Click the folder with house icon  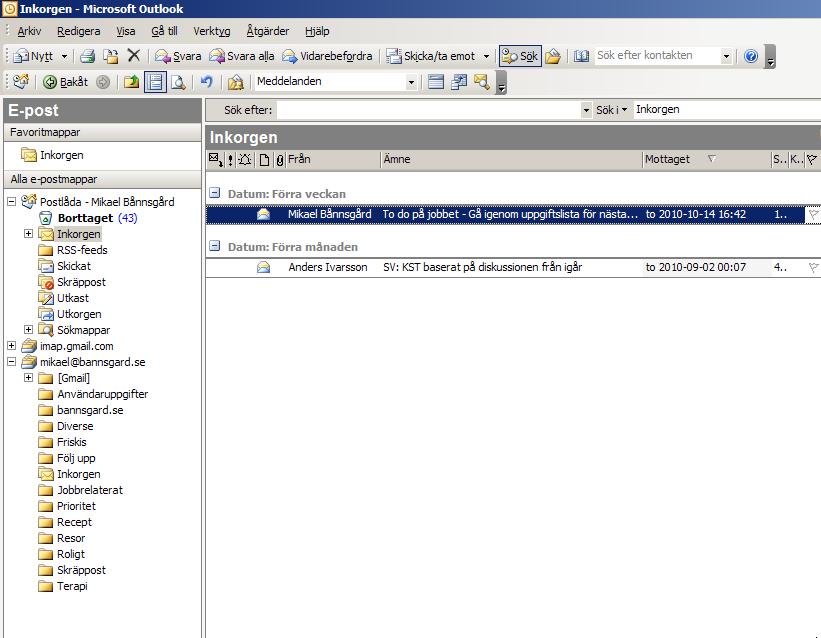click(x=235, y=82)
